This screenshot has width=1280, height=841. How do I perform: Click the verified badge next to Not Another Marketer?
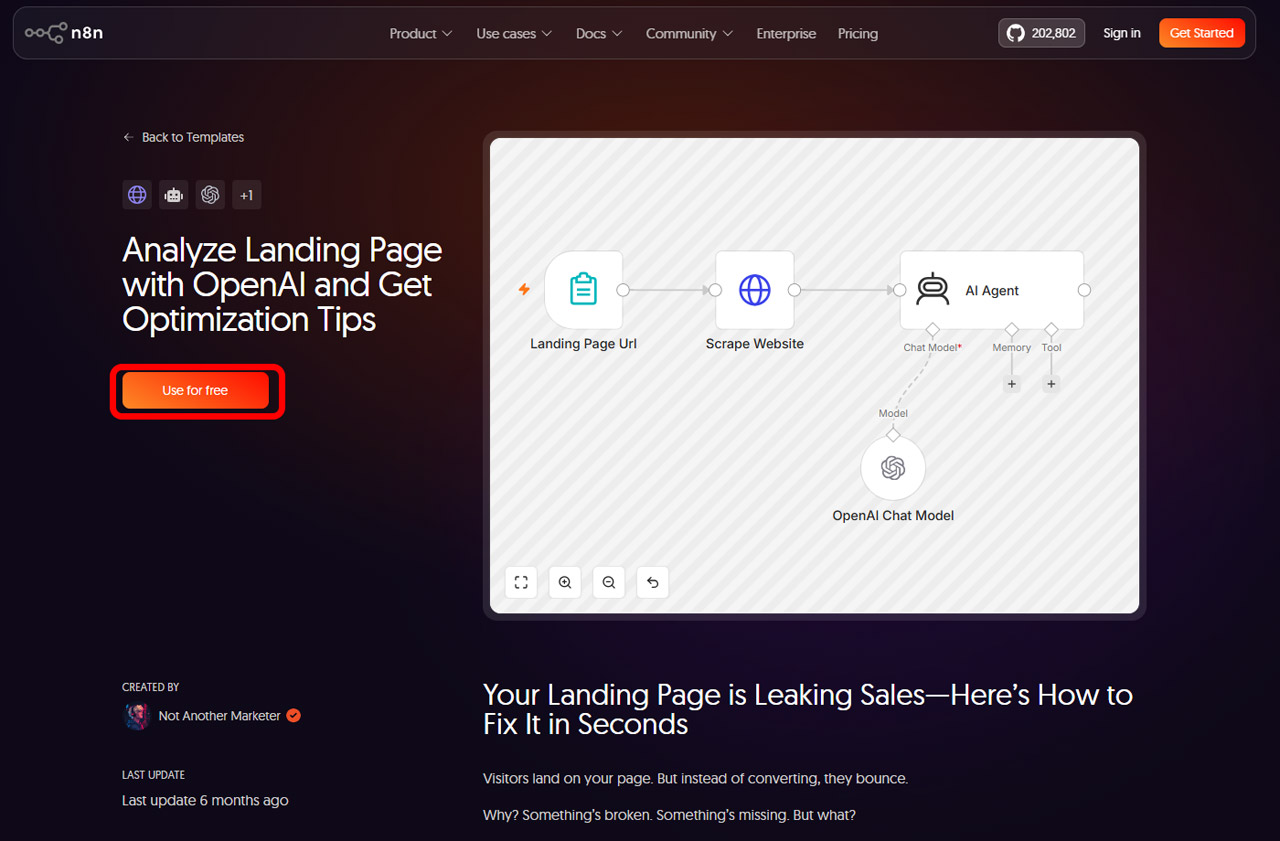(294, 716)
